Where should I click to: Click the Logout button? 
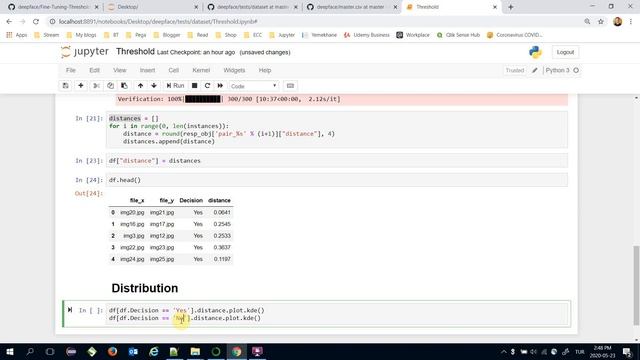565,52
